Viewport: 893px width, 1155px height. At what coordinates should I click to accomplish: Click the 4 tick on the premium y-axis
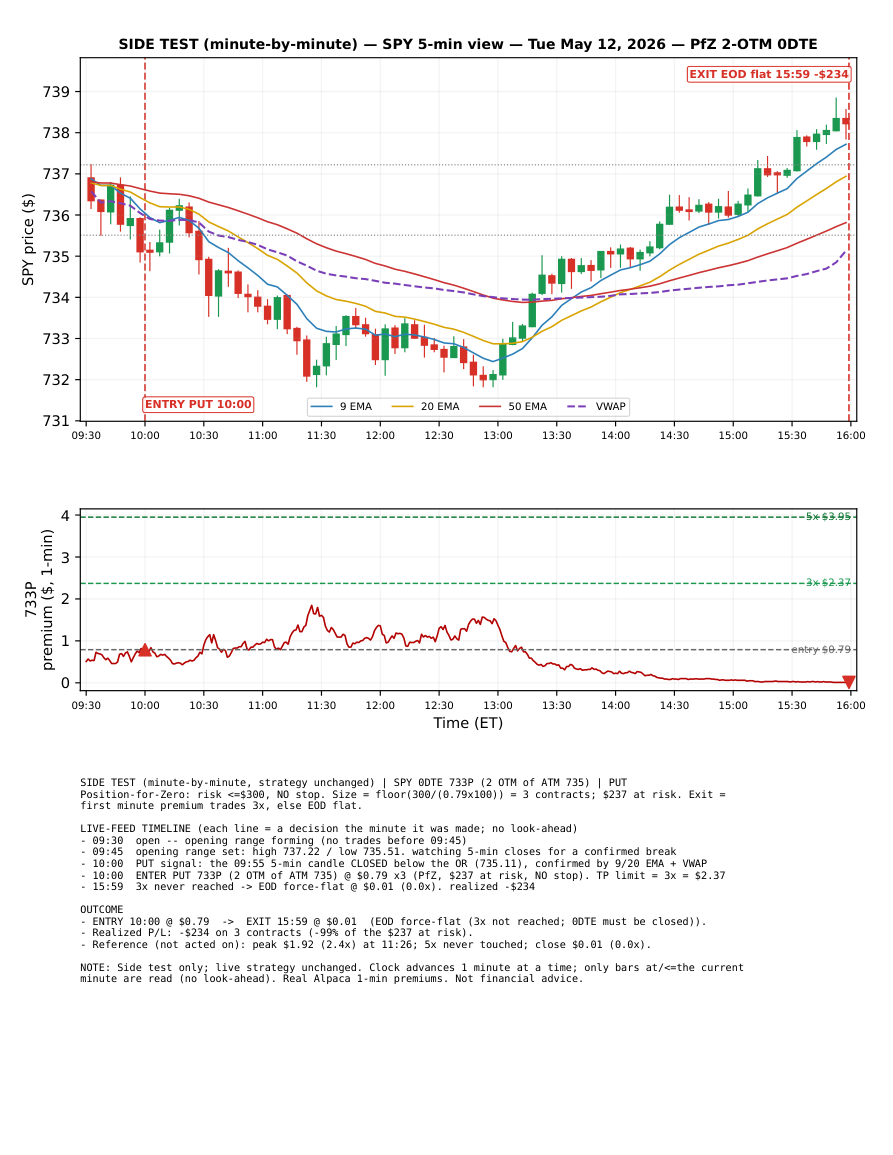pos(66,516)
